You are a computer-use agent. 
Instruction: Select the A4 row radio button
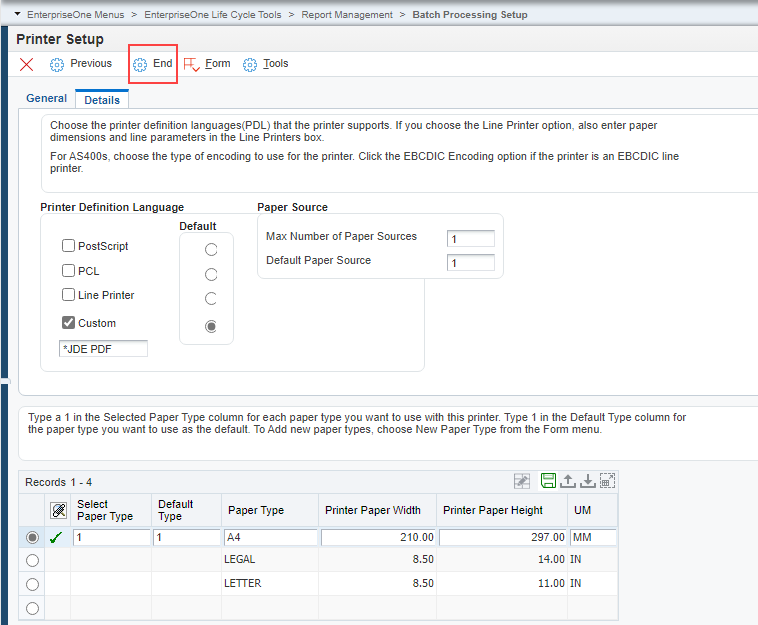pyautogui.click(x=32, y=537)
